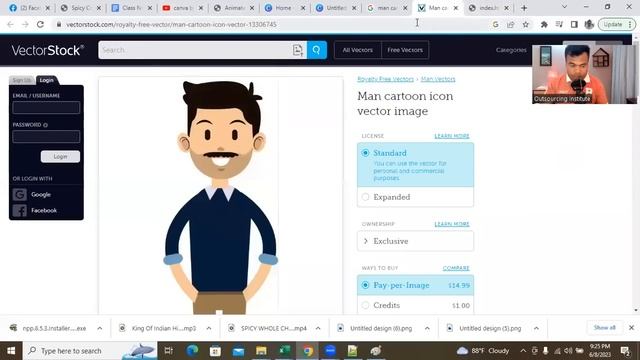This screenshot has width=640, height=360.
Task: Click the Facebook login icon
Action: pos(19,211)
